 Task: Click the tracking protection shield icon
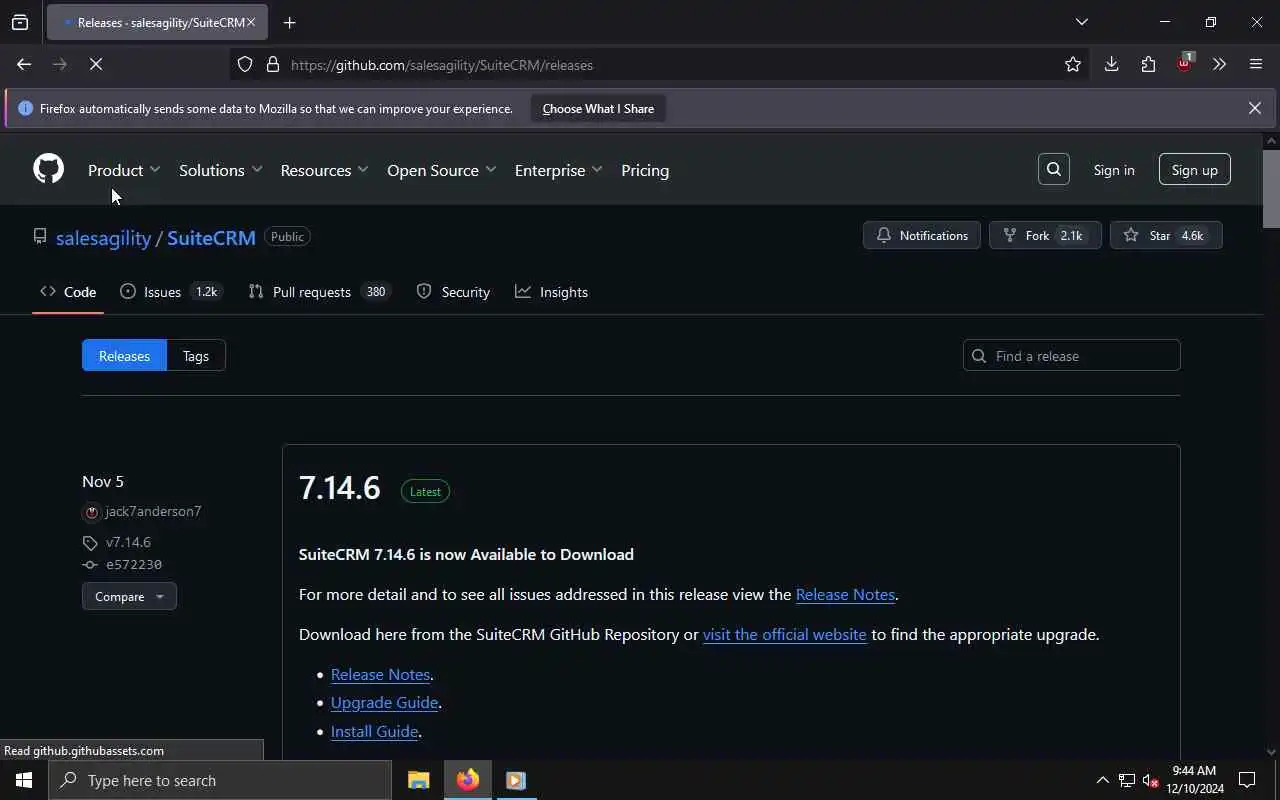245,65
